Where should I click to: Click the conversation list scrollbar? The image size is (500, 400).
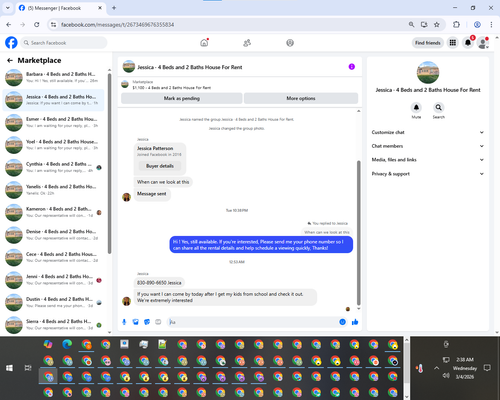tap(109, 163)
